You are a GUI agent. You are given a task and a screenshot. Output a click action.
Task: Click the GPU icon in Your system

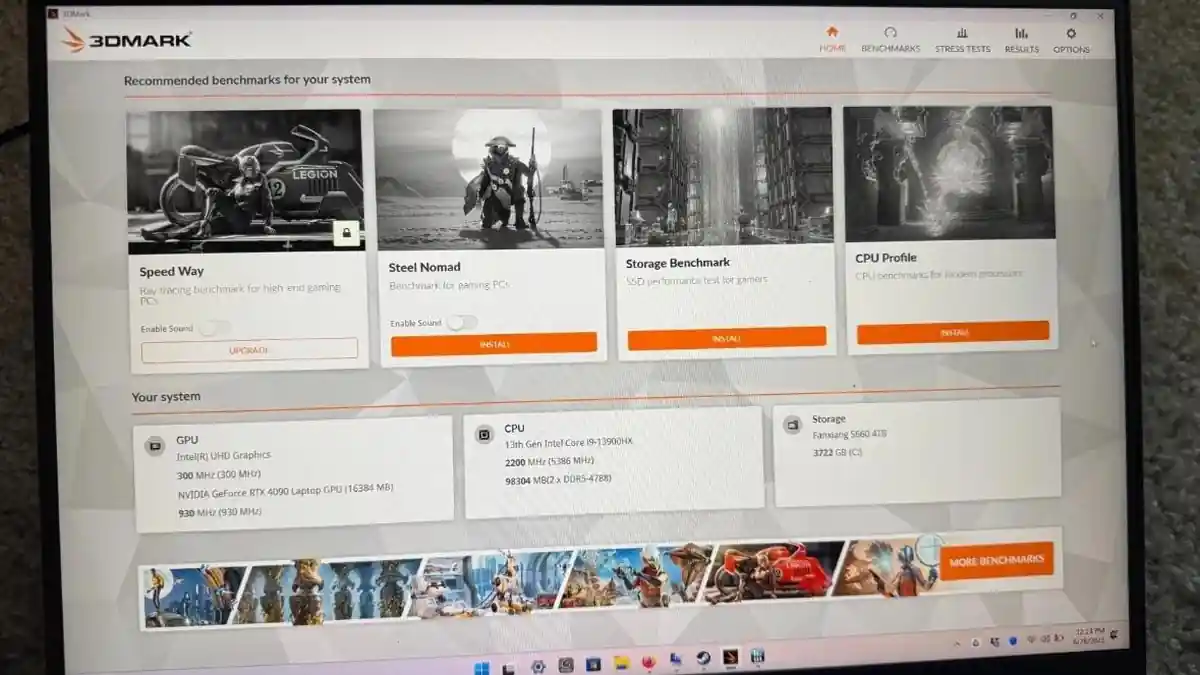point(155,446)
